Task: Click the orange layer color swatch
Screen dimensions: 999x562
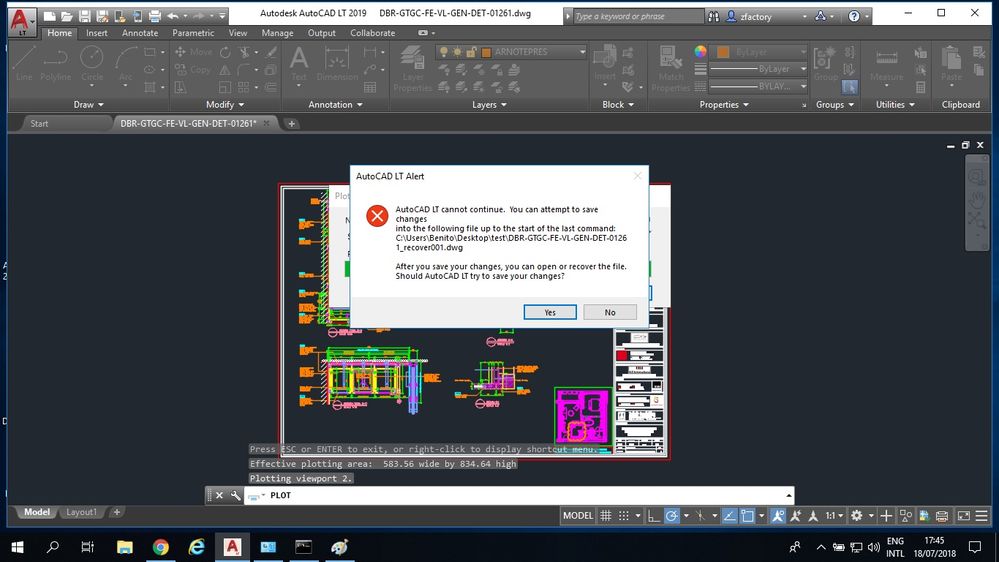Action: click(486, 52)
